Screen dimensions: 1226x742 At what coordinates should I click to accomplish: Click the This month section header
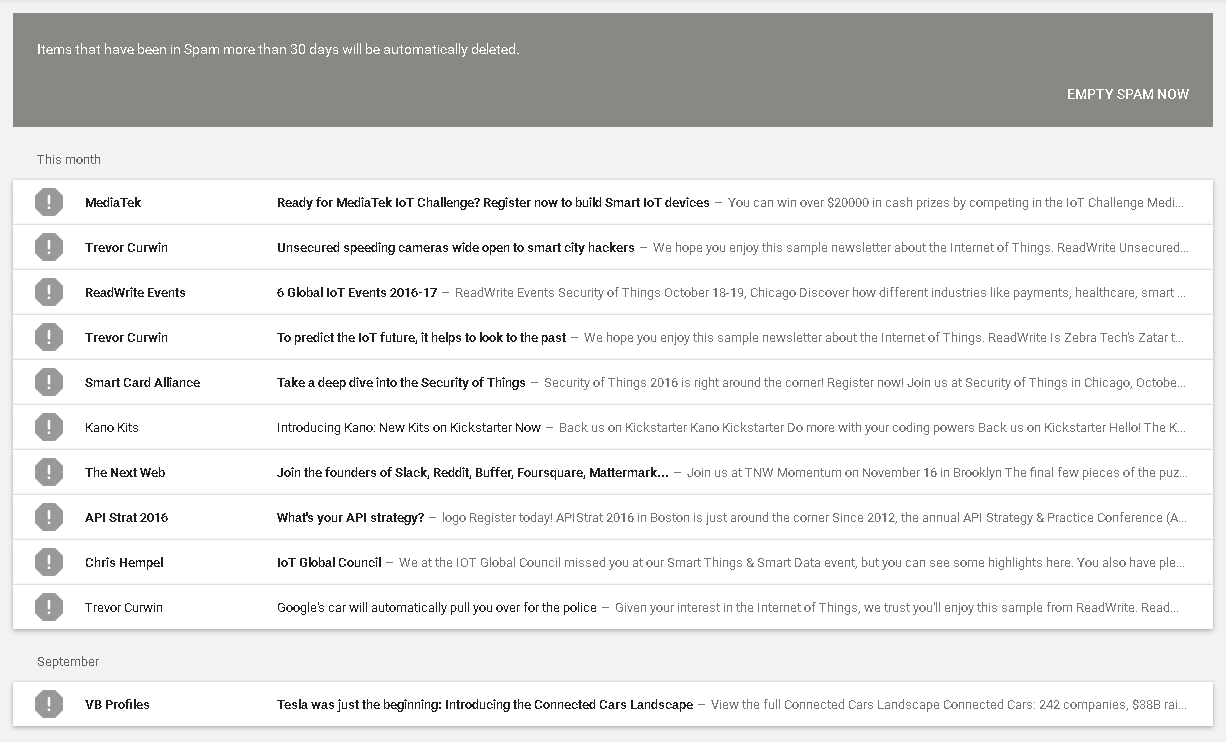pyautogui.click(x=69, y=159)
